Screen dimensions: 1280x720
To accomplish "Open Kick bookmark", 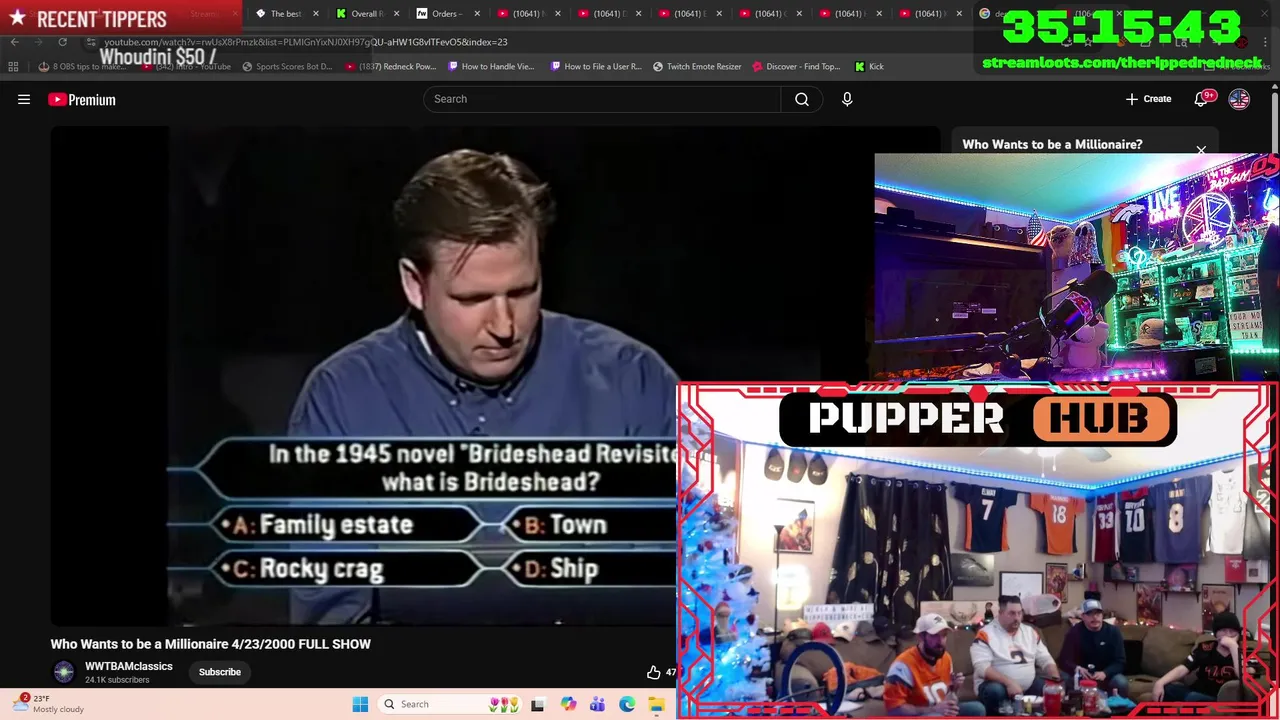I will 869,66.
